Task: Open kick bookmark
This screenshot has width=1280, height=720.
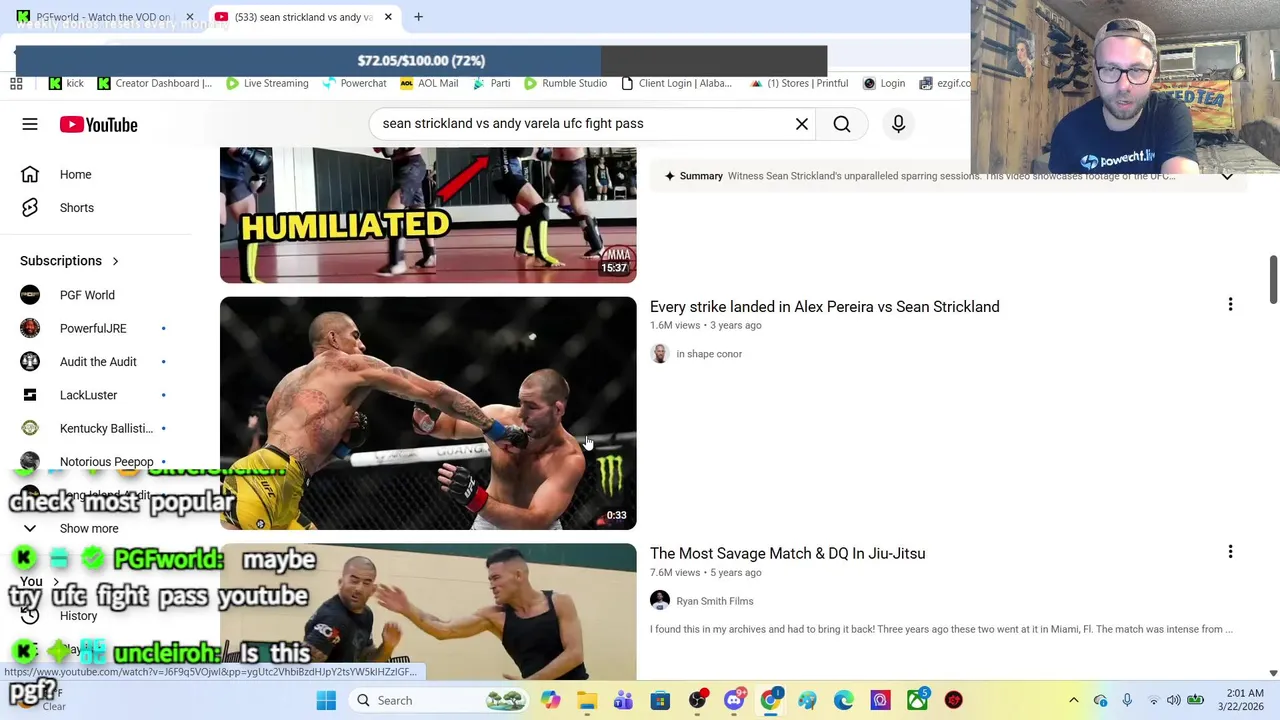Action: pyautogui.click(x=66, y=83)
